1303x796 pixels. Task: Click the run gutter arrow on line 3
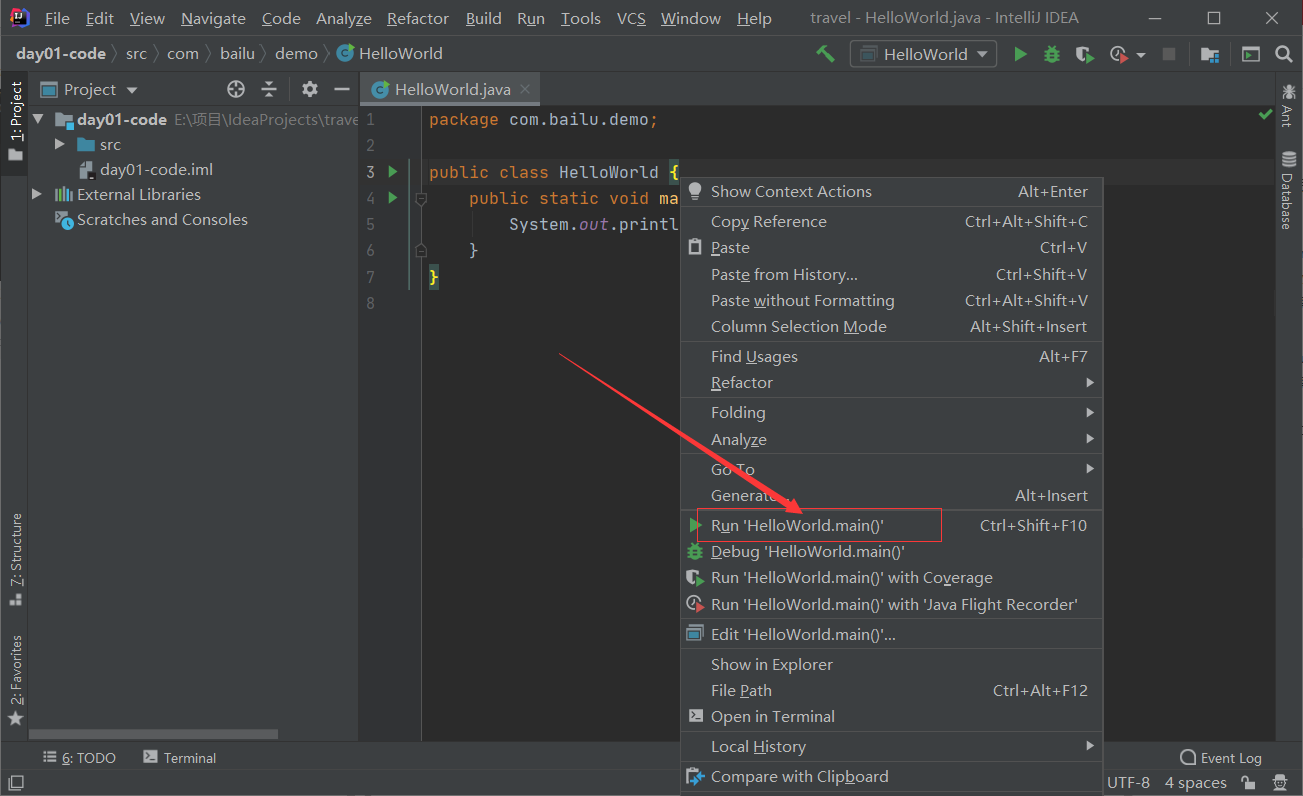[393, 171]
